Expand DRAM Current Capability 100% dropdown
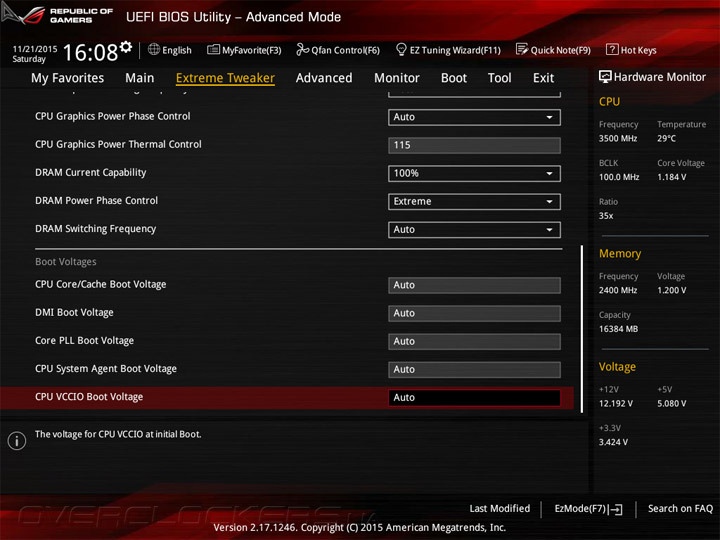The height and width of the screenshot is (540, 720). 474,174
